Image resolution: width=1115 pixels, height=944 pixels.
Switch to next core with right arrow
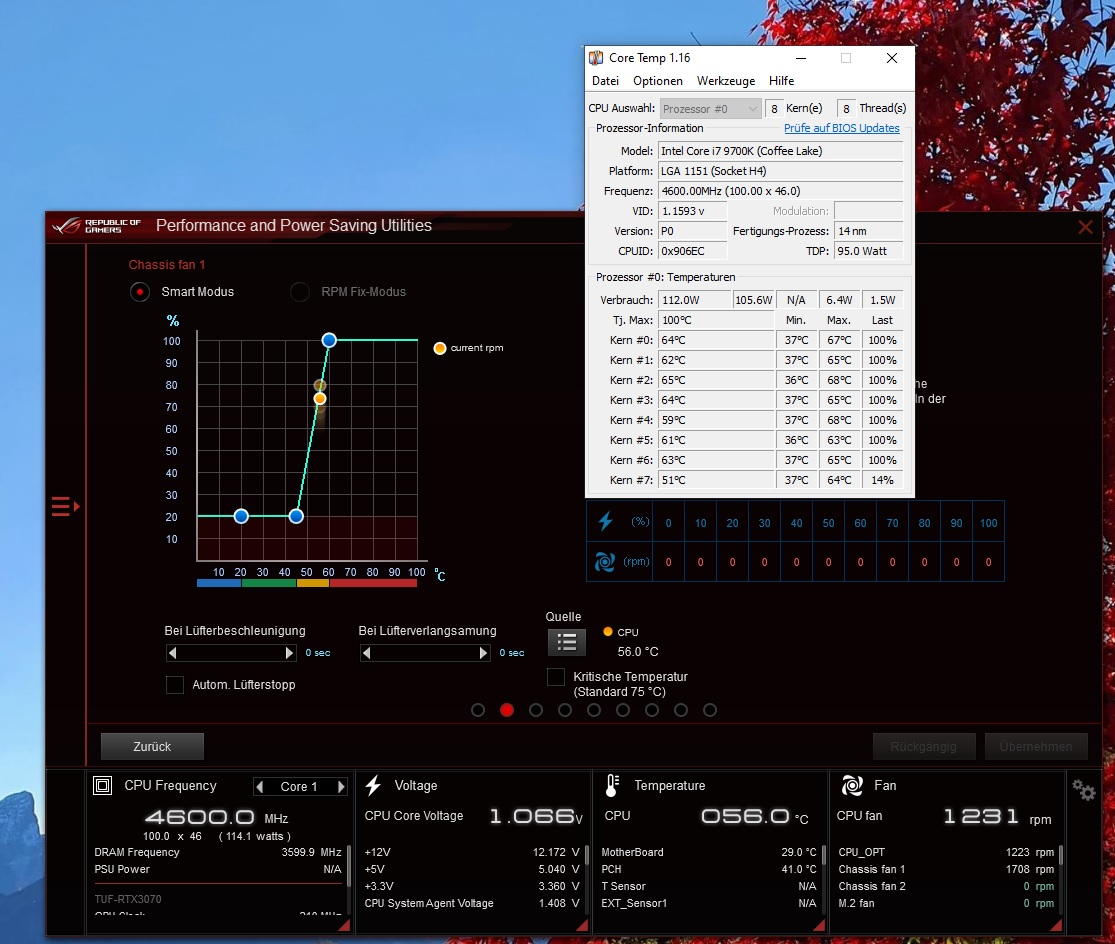pos(341,786)
